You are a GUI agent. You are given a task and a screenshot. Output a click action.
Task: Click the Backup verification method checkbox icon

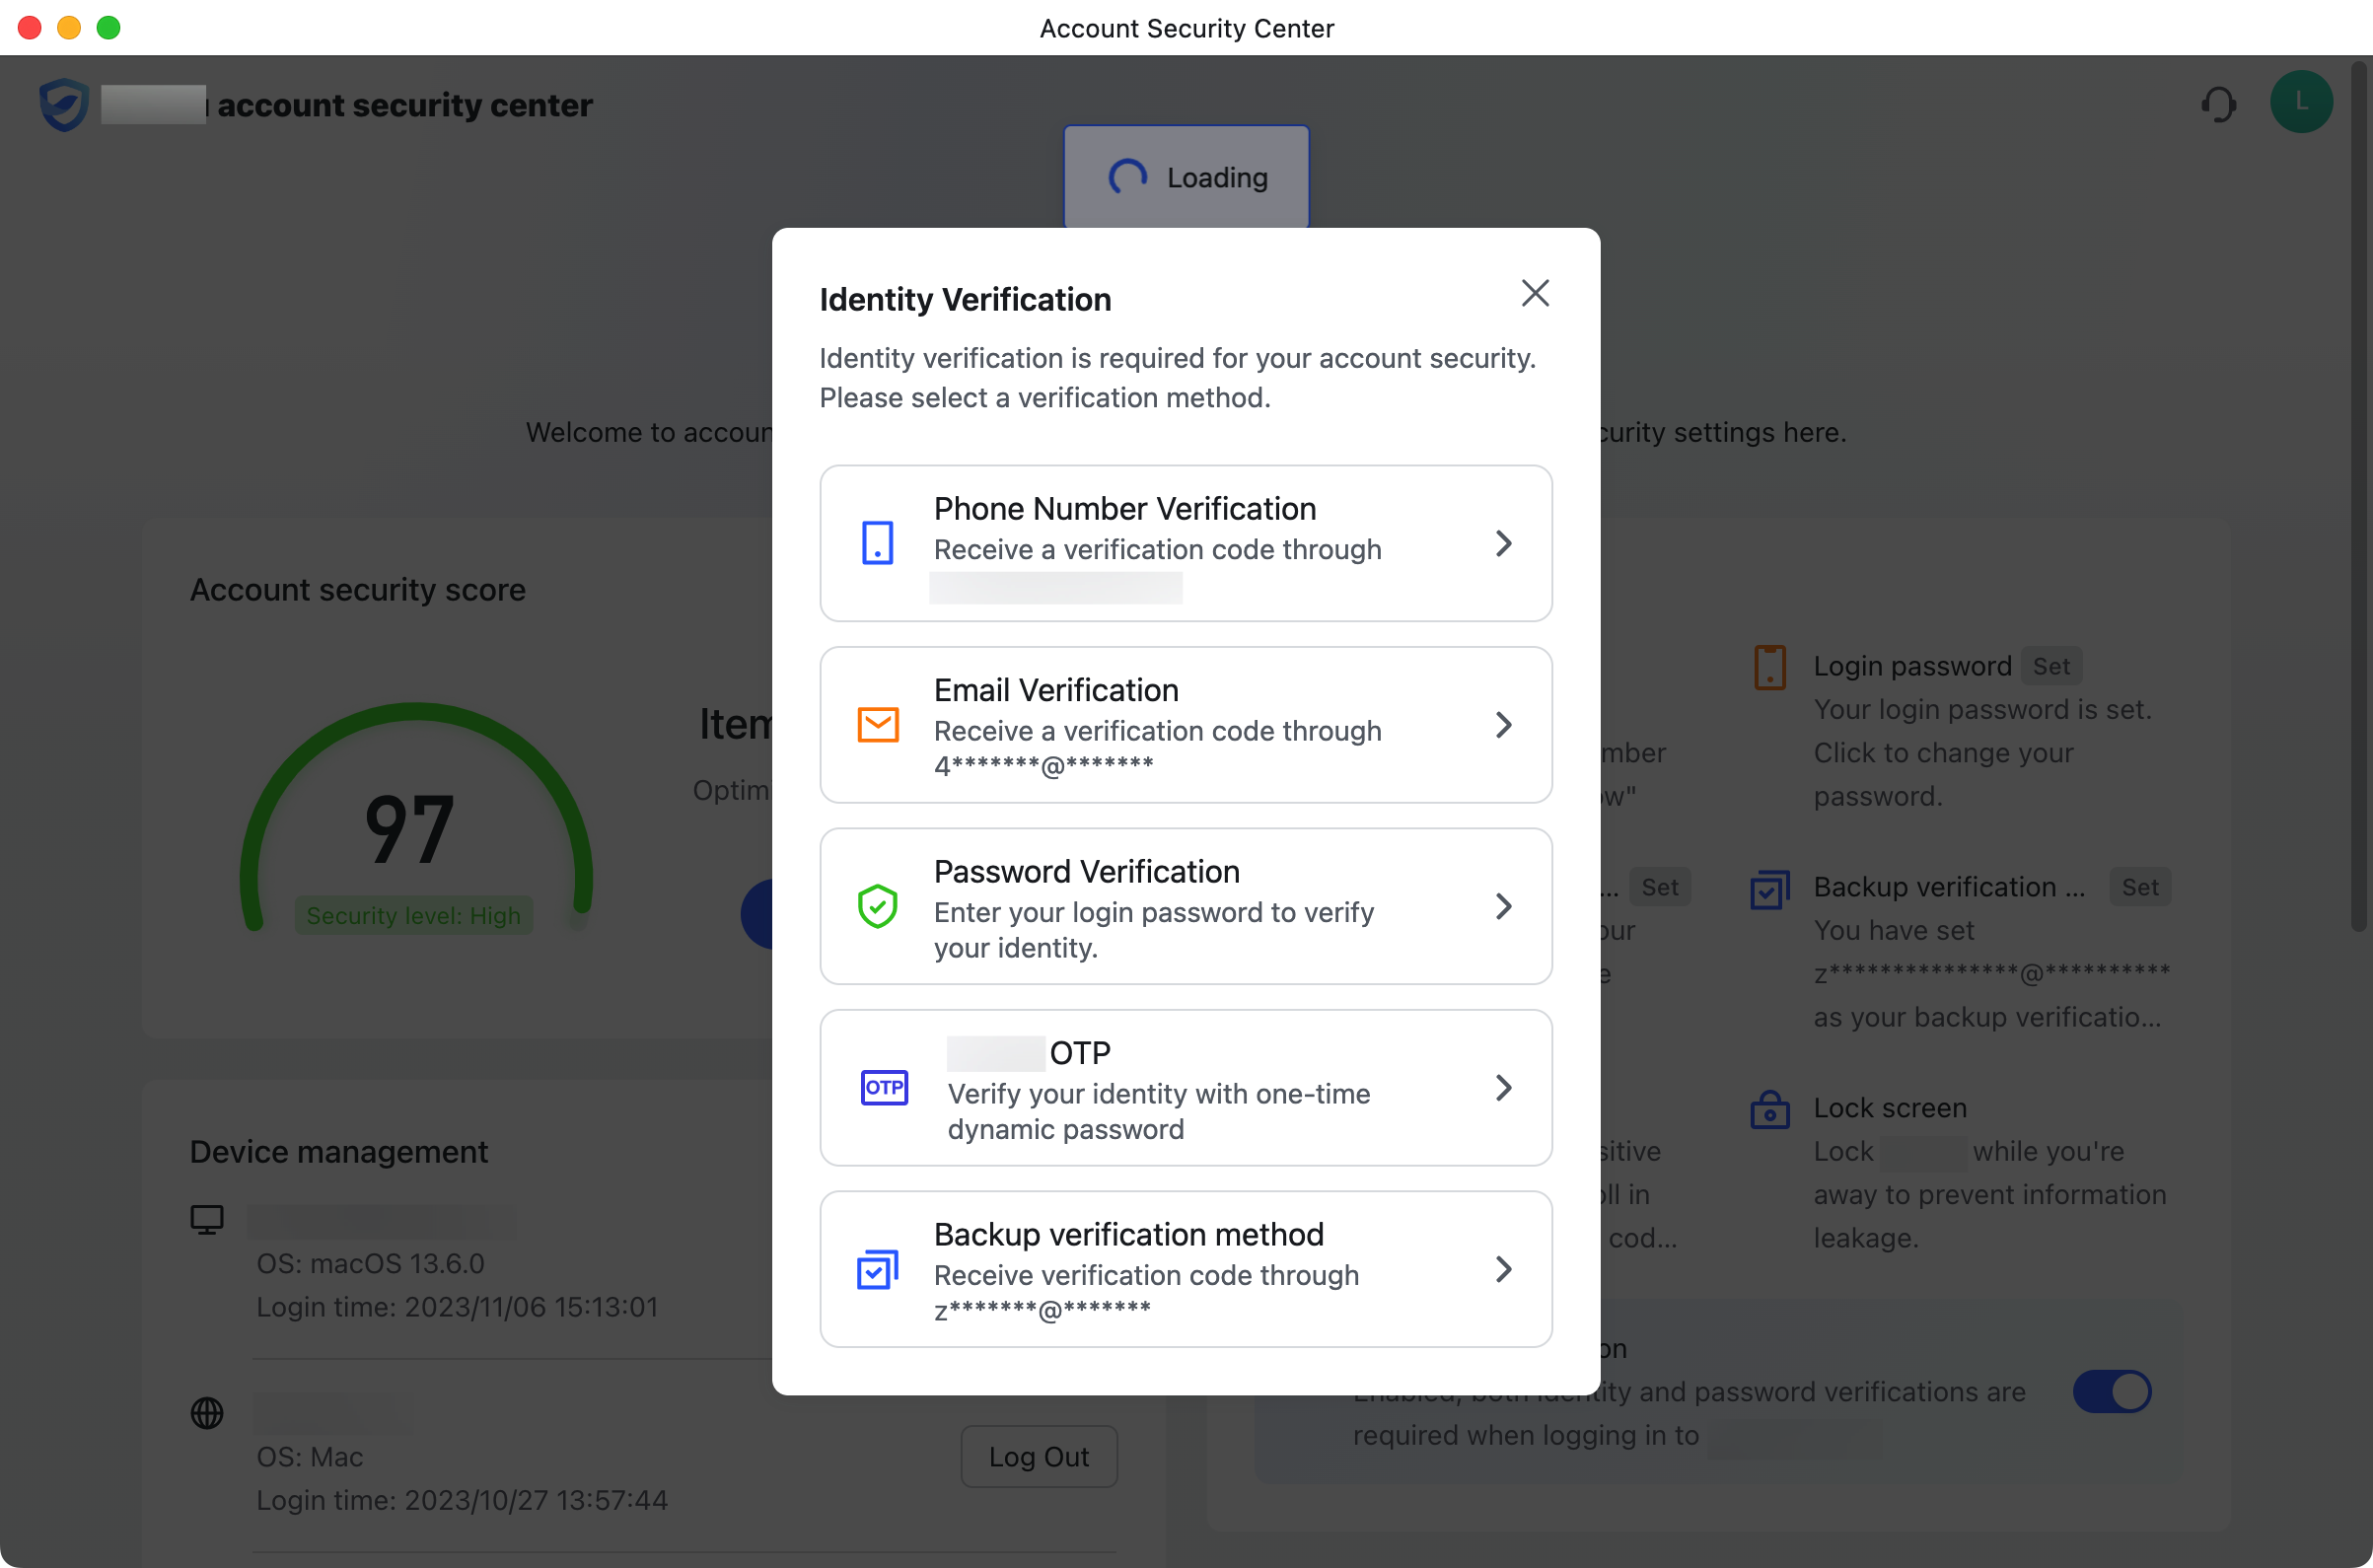[877, 1269]
